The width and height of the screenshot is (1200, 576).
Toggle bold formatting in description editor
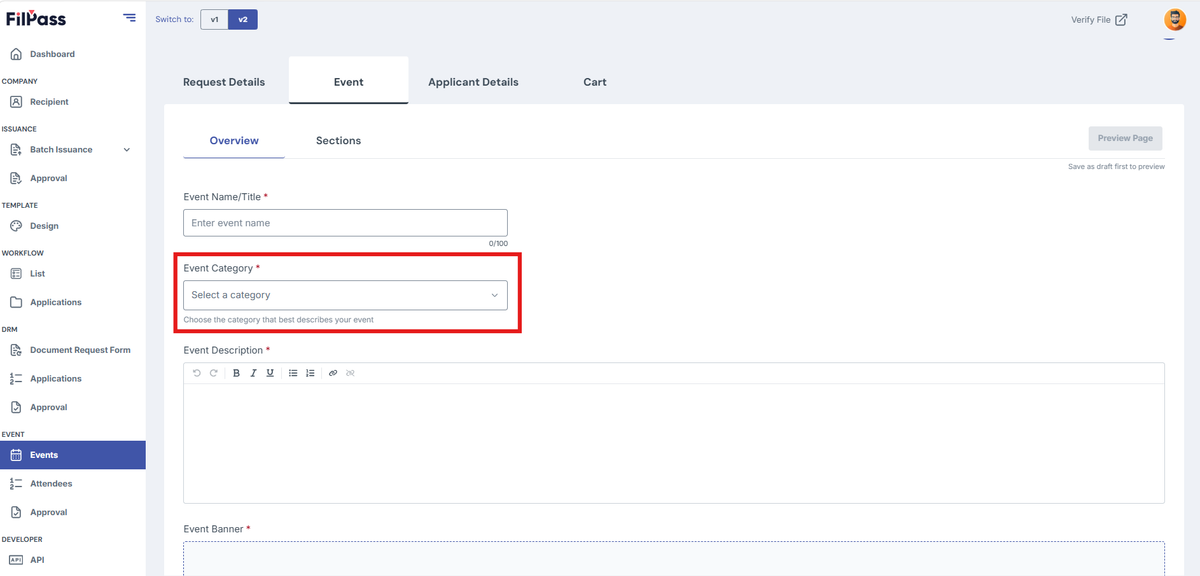(x=236, y=373)
